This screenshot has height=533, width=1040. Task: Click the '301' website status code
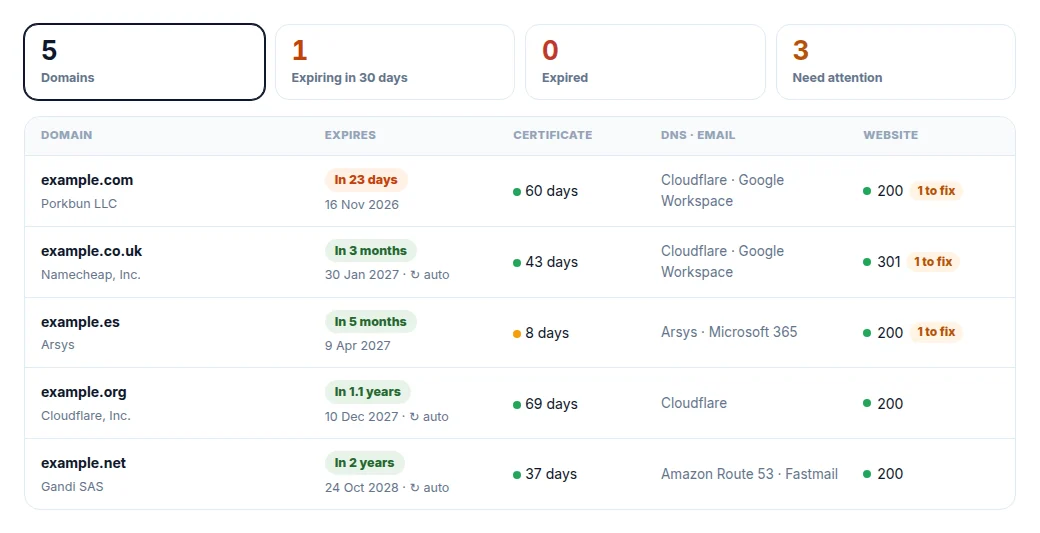[889, 262]
